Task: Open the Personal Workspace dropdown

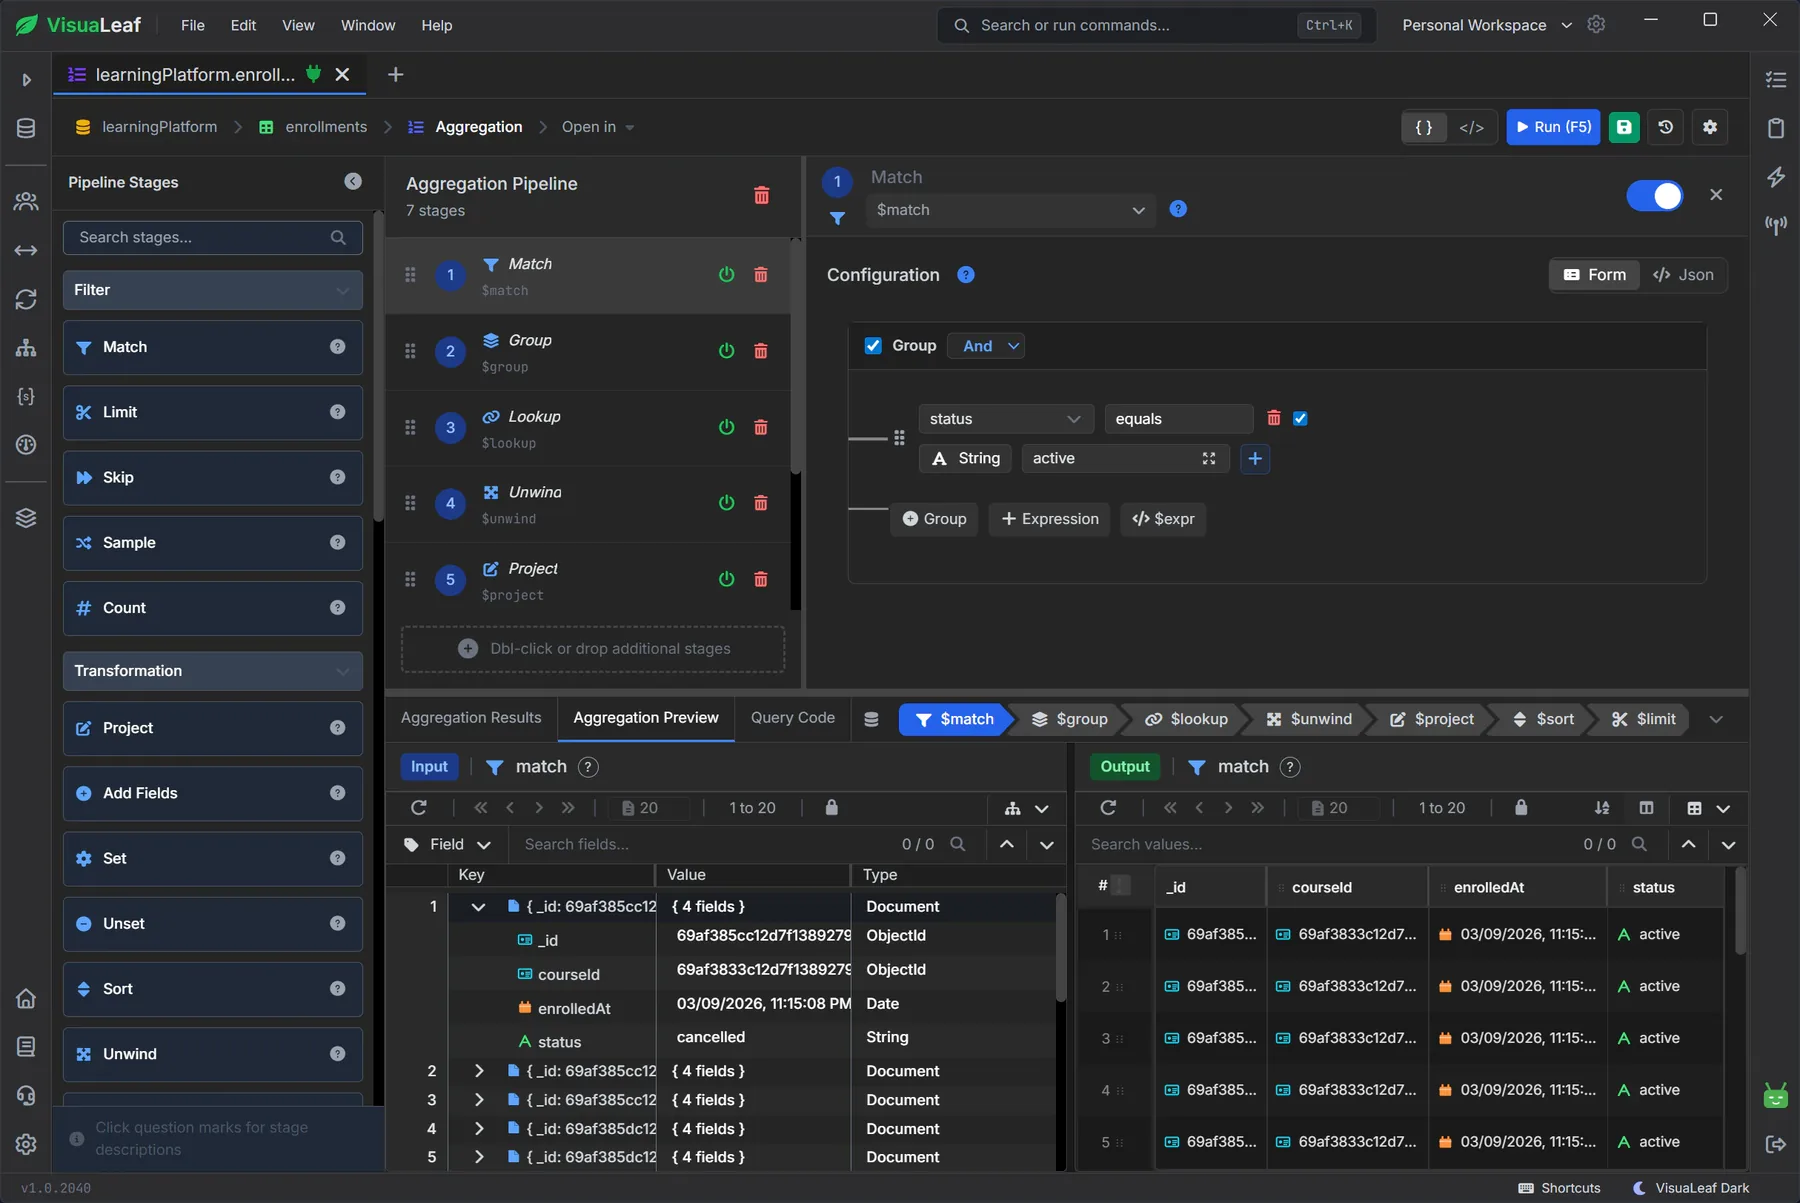Action: (1487, 25)
